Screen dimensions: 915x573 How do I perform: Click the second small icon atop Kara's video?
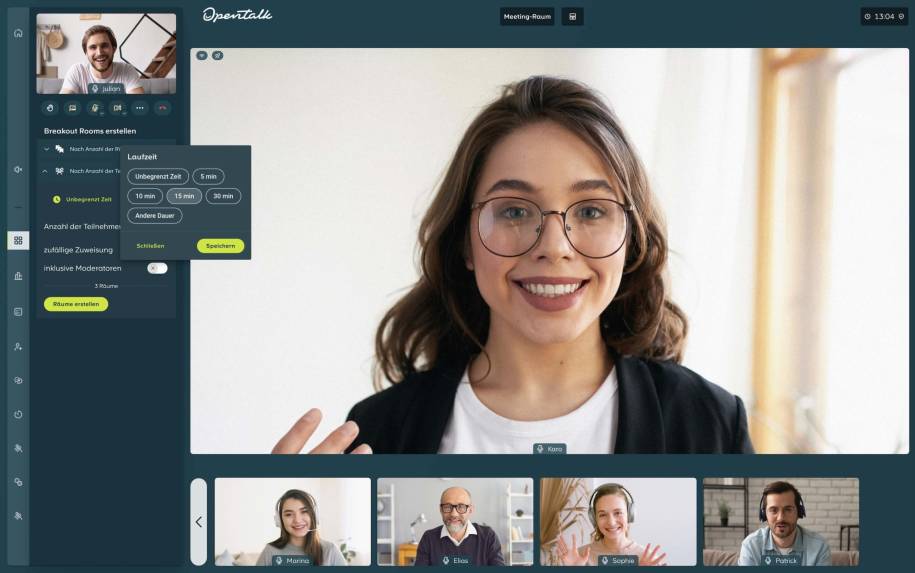click(218, 55)
